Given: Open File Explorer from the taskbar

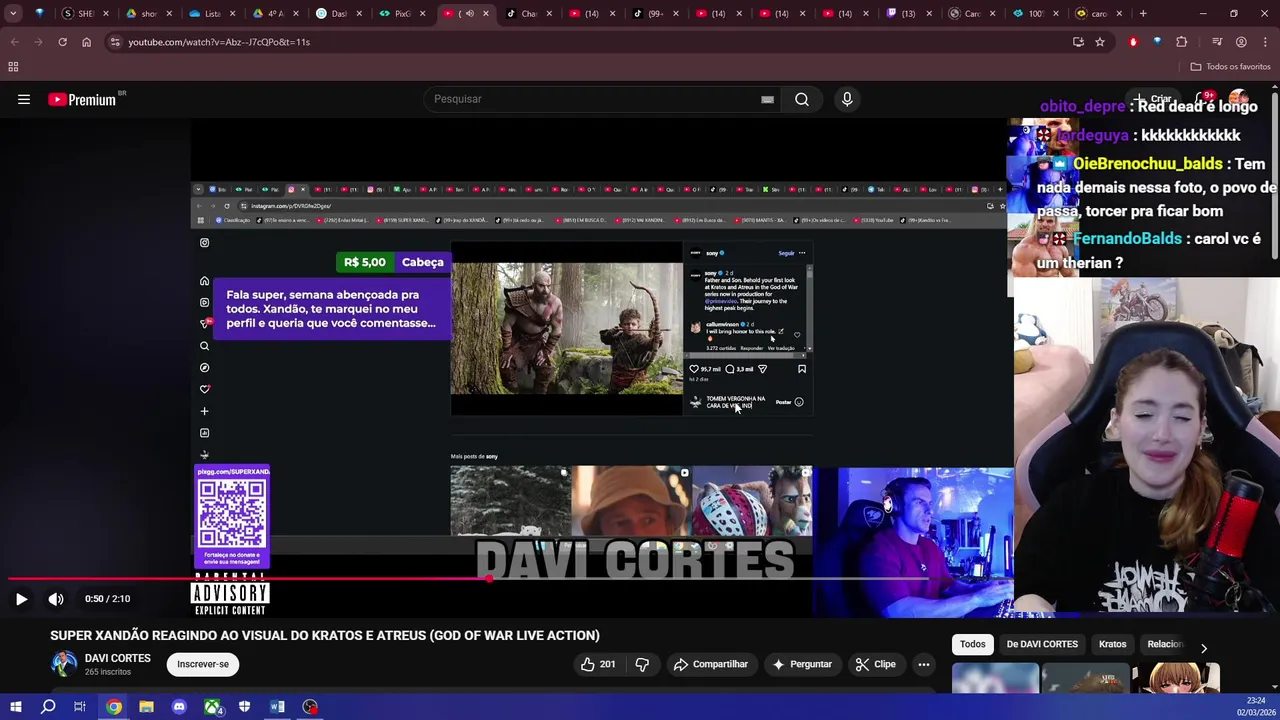Looking at the screenshot, I should (x=146, y=707).
